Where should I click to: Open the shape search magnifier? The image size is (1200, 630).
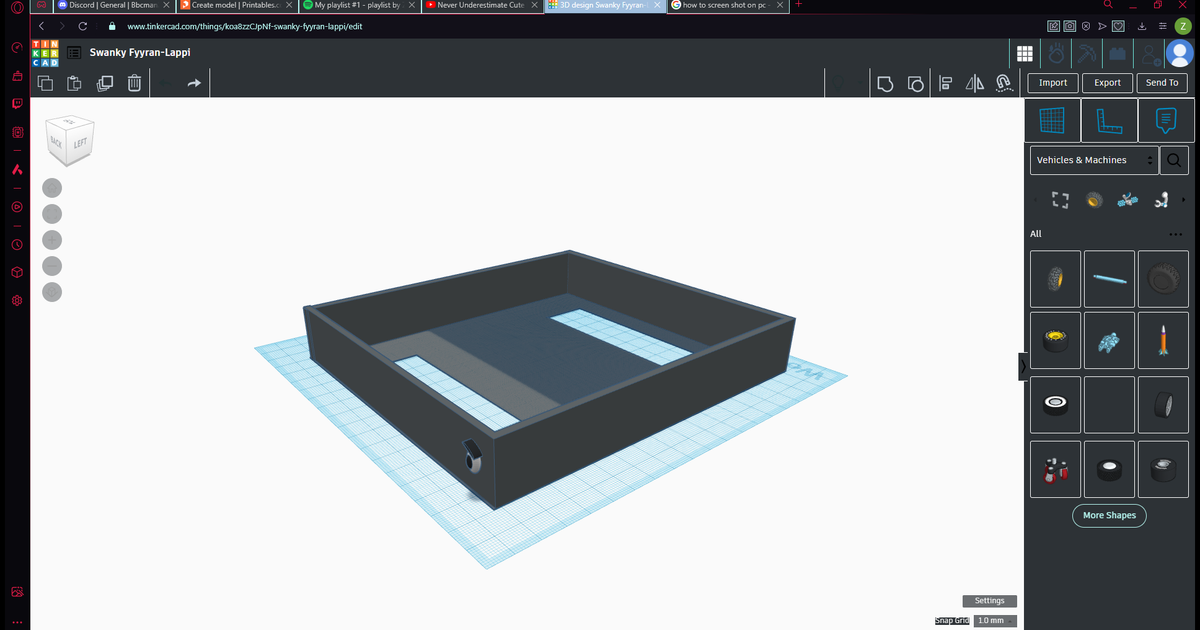(x=1172, y=160)
